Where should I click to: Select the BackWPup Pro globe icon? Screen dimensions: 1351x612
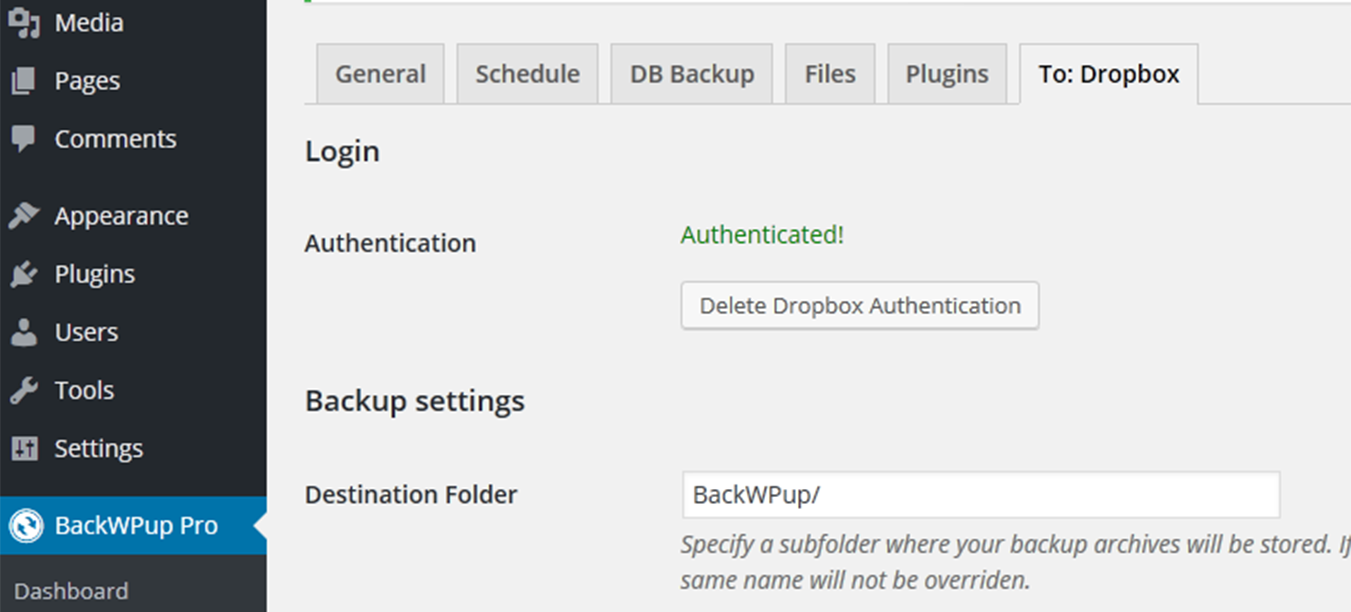tap(25, 525)
